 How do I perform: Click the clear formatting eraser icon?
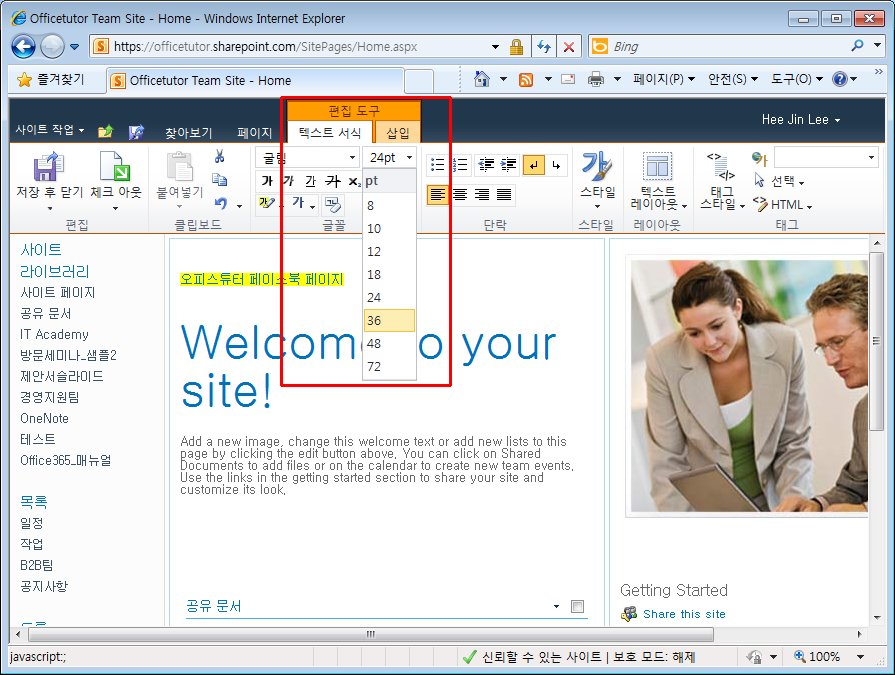[x=333, y=204]
